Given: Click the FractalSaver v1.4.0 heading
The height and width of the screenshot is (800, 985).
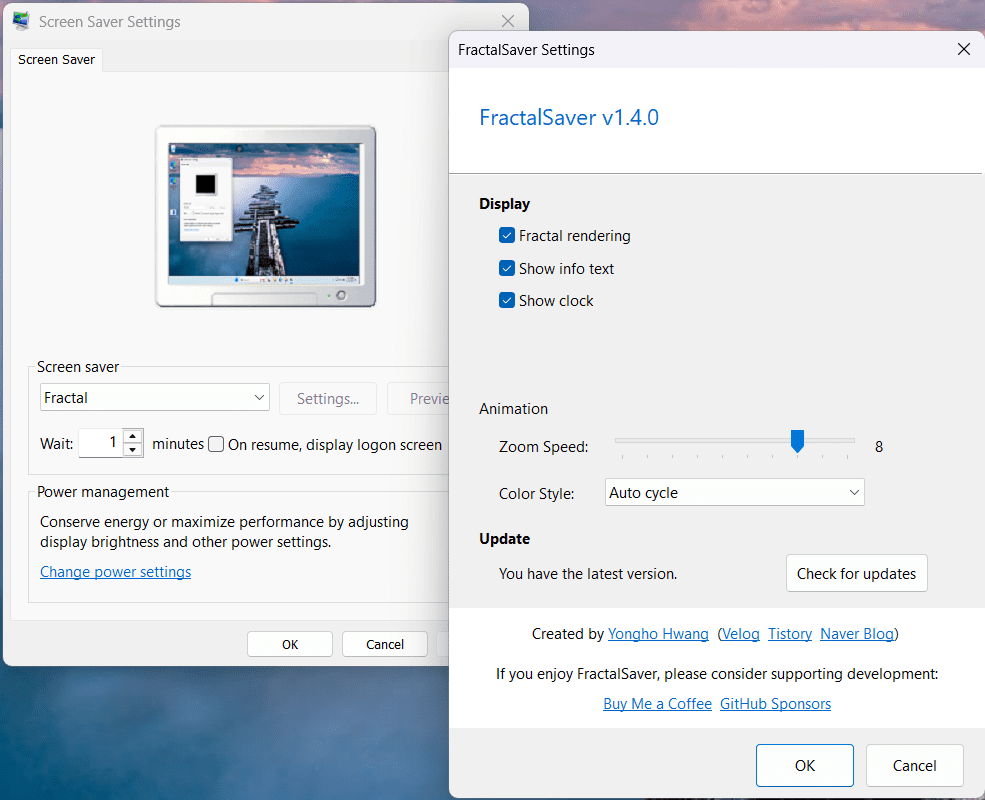Looking at the screenshot, I should point(569,117).
